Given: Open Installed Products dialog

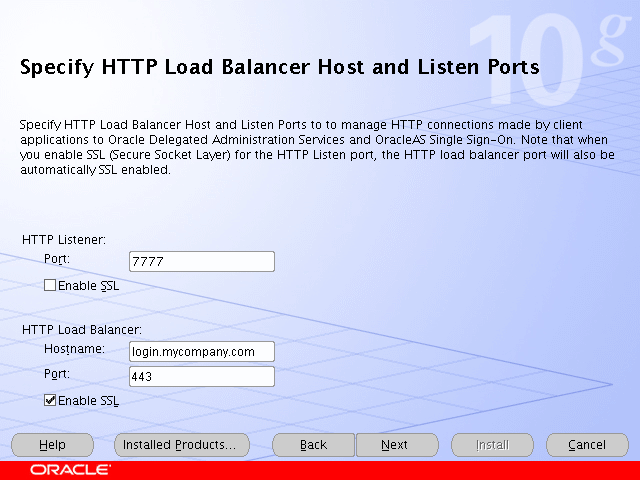Looking at the screenshot, I should [x=182, y=444].
